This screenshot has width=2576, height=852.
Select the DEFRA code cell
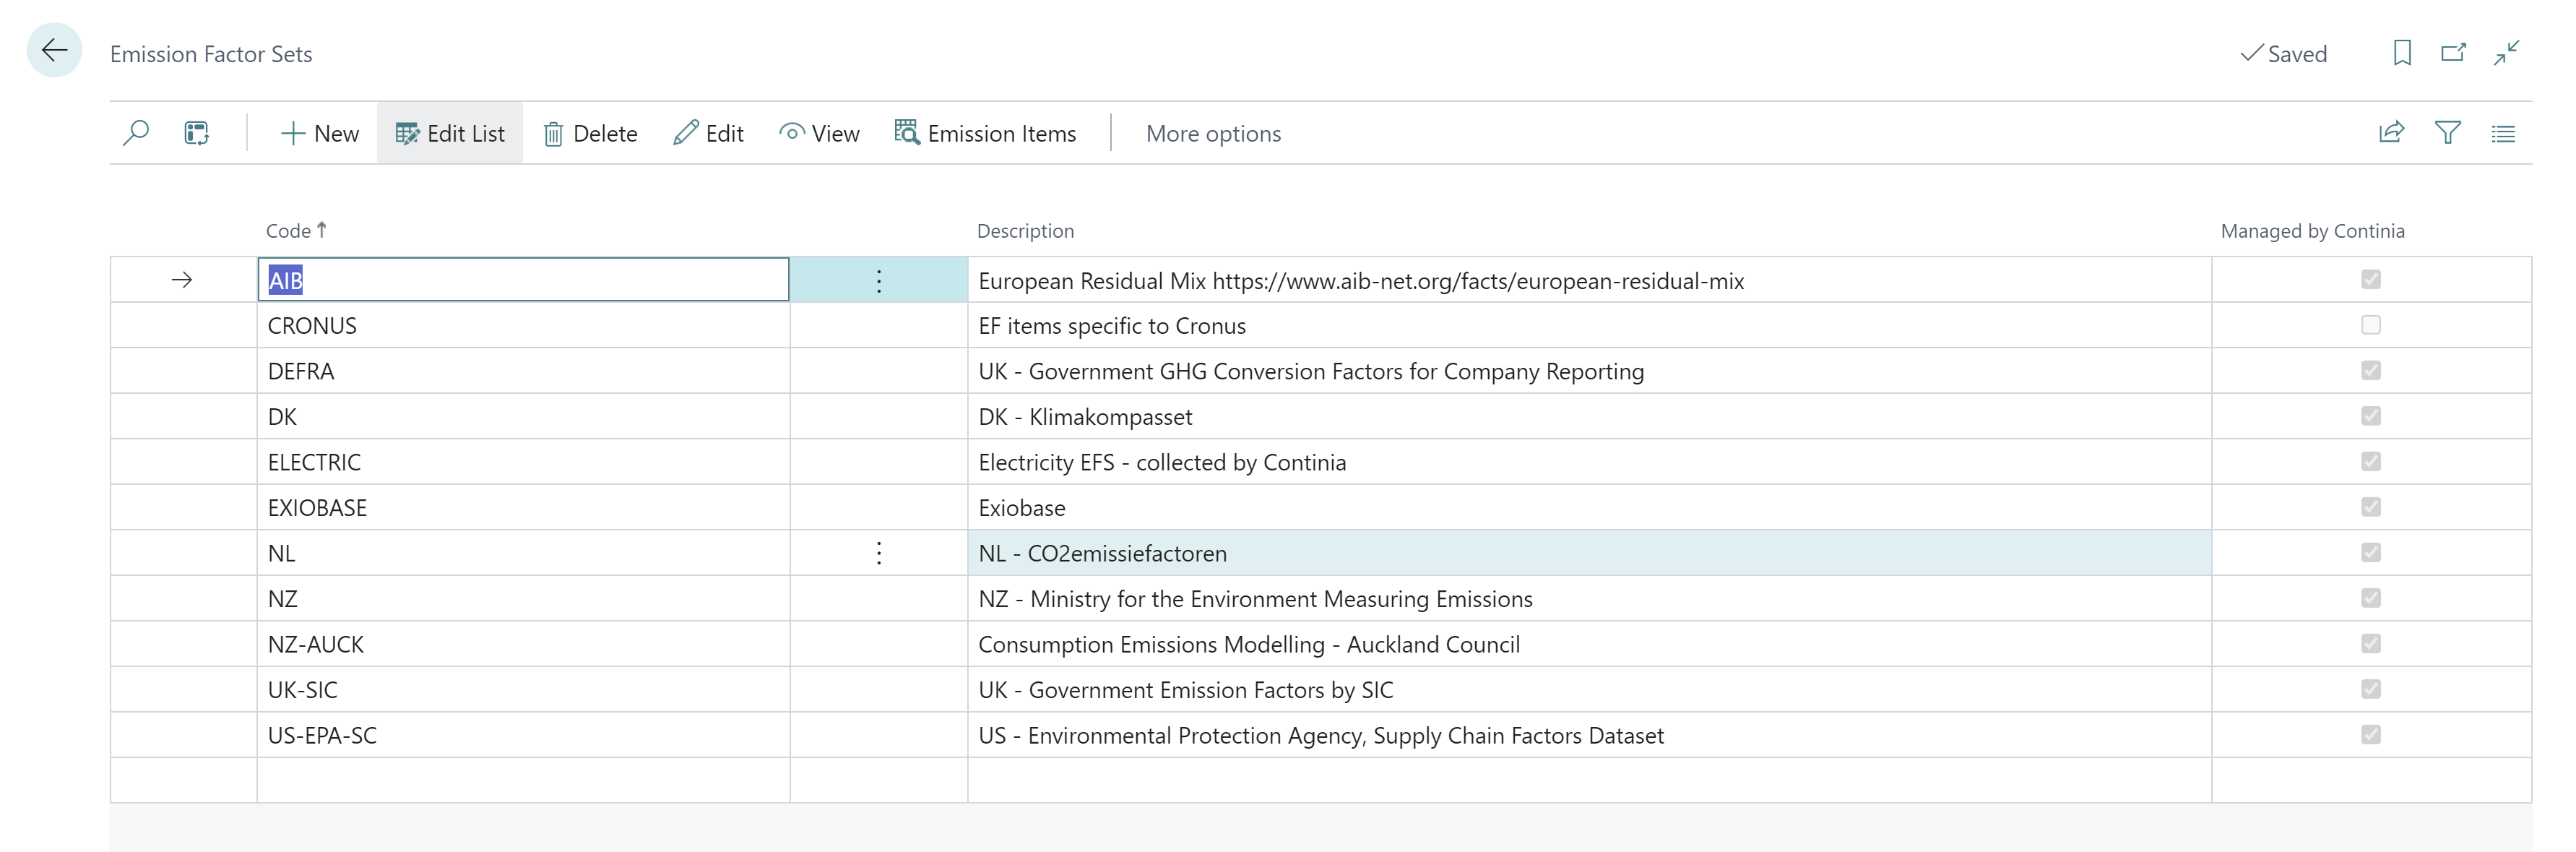[x=523, y=371]
